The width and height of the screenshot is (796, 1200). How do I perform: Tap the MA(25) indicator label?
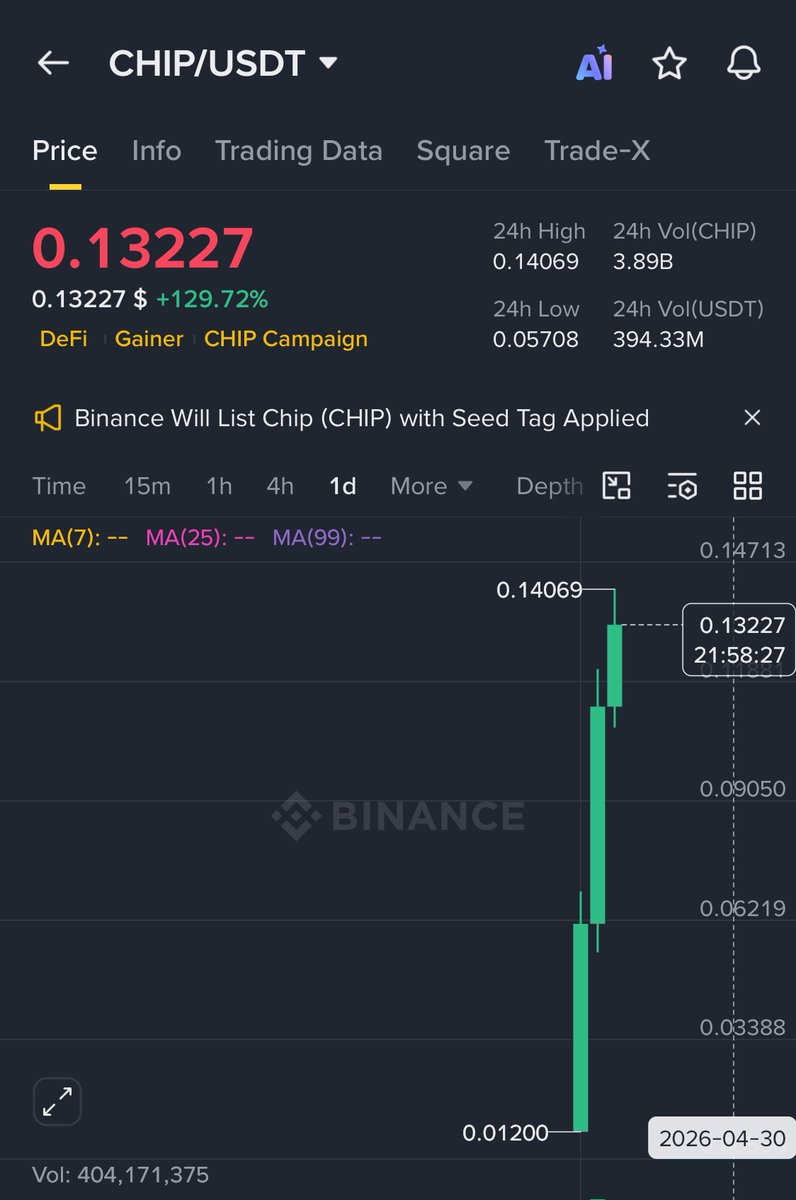200,538
